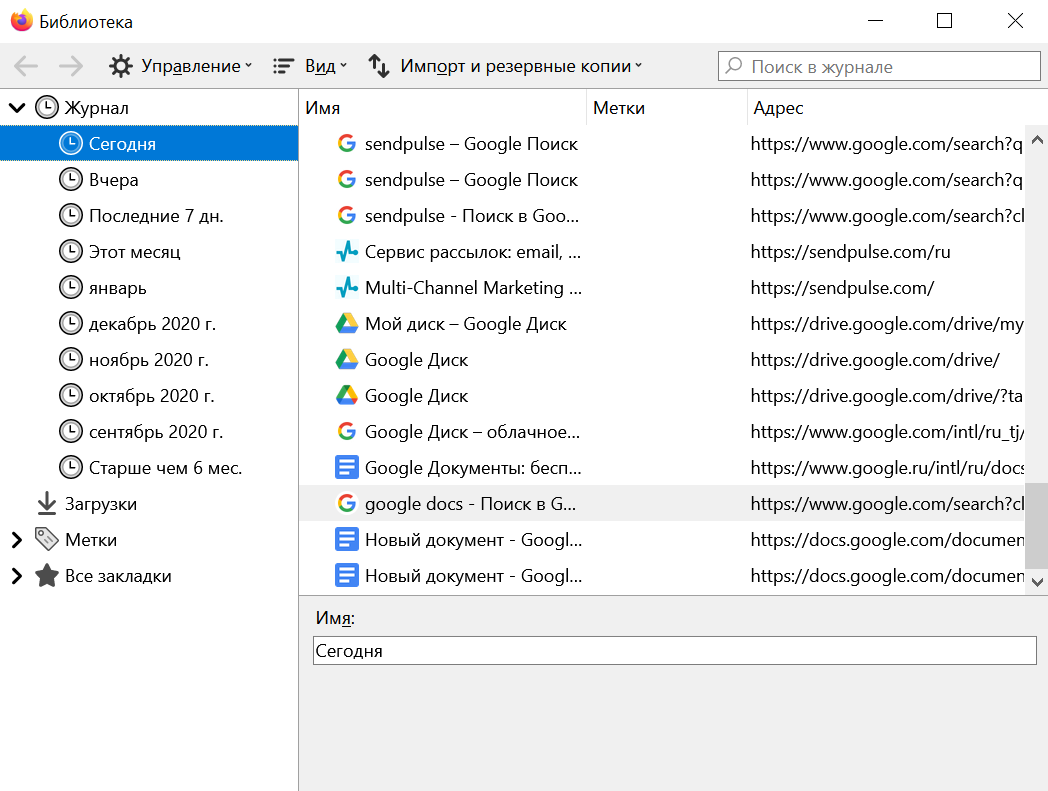The image size is (1048, 791).
Task: Click the SendPulse icon beside Сервис рассылок
Action: [346, 252]
